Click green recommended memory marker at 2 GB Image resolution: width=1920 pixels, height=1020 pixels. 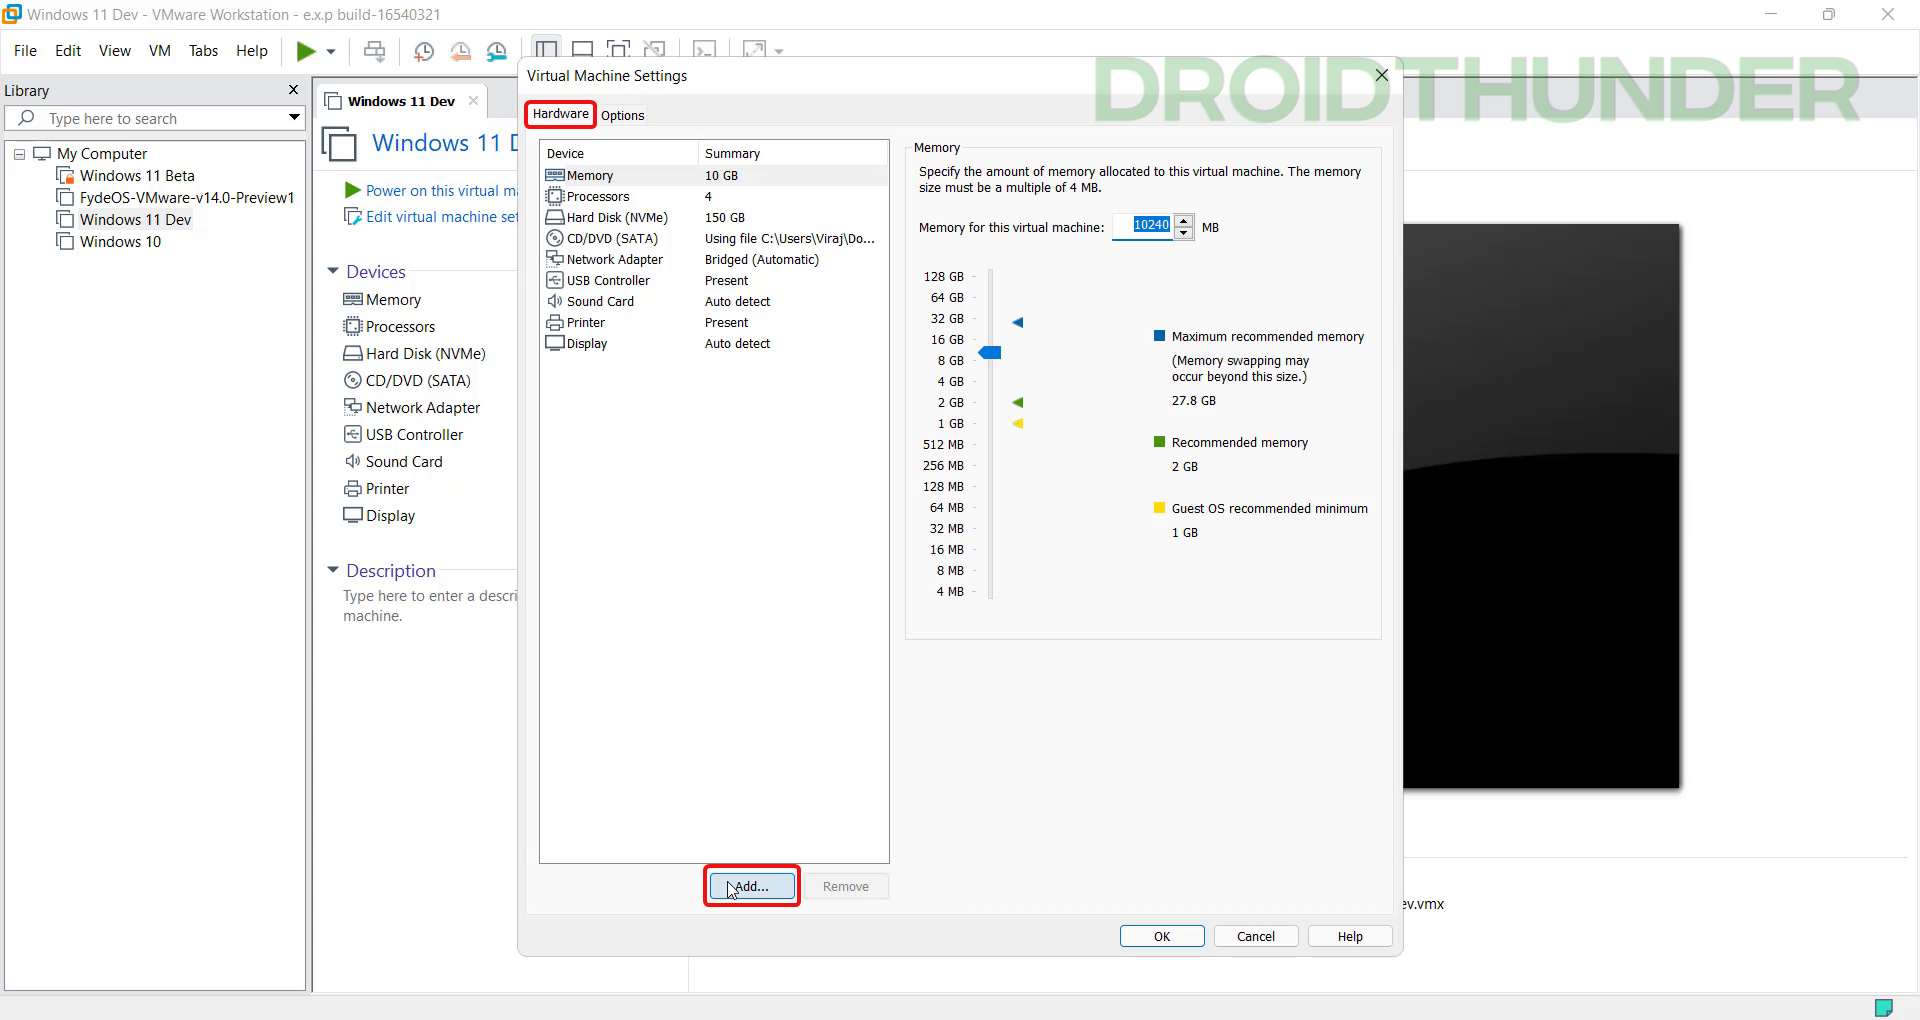point(1018,402)
